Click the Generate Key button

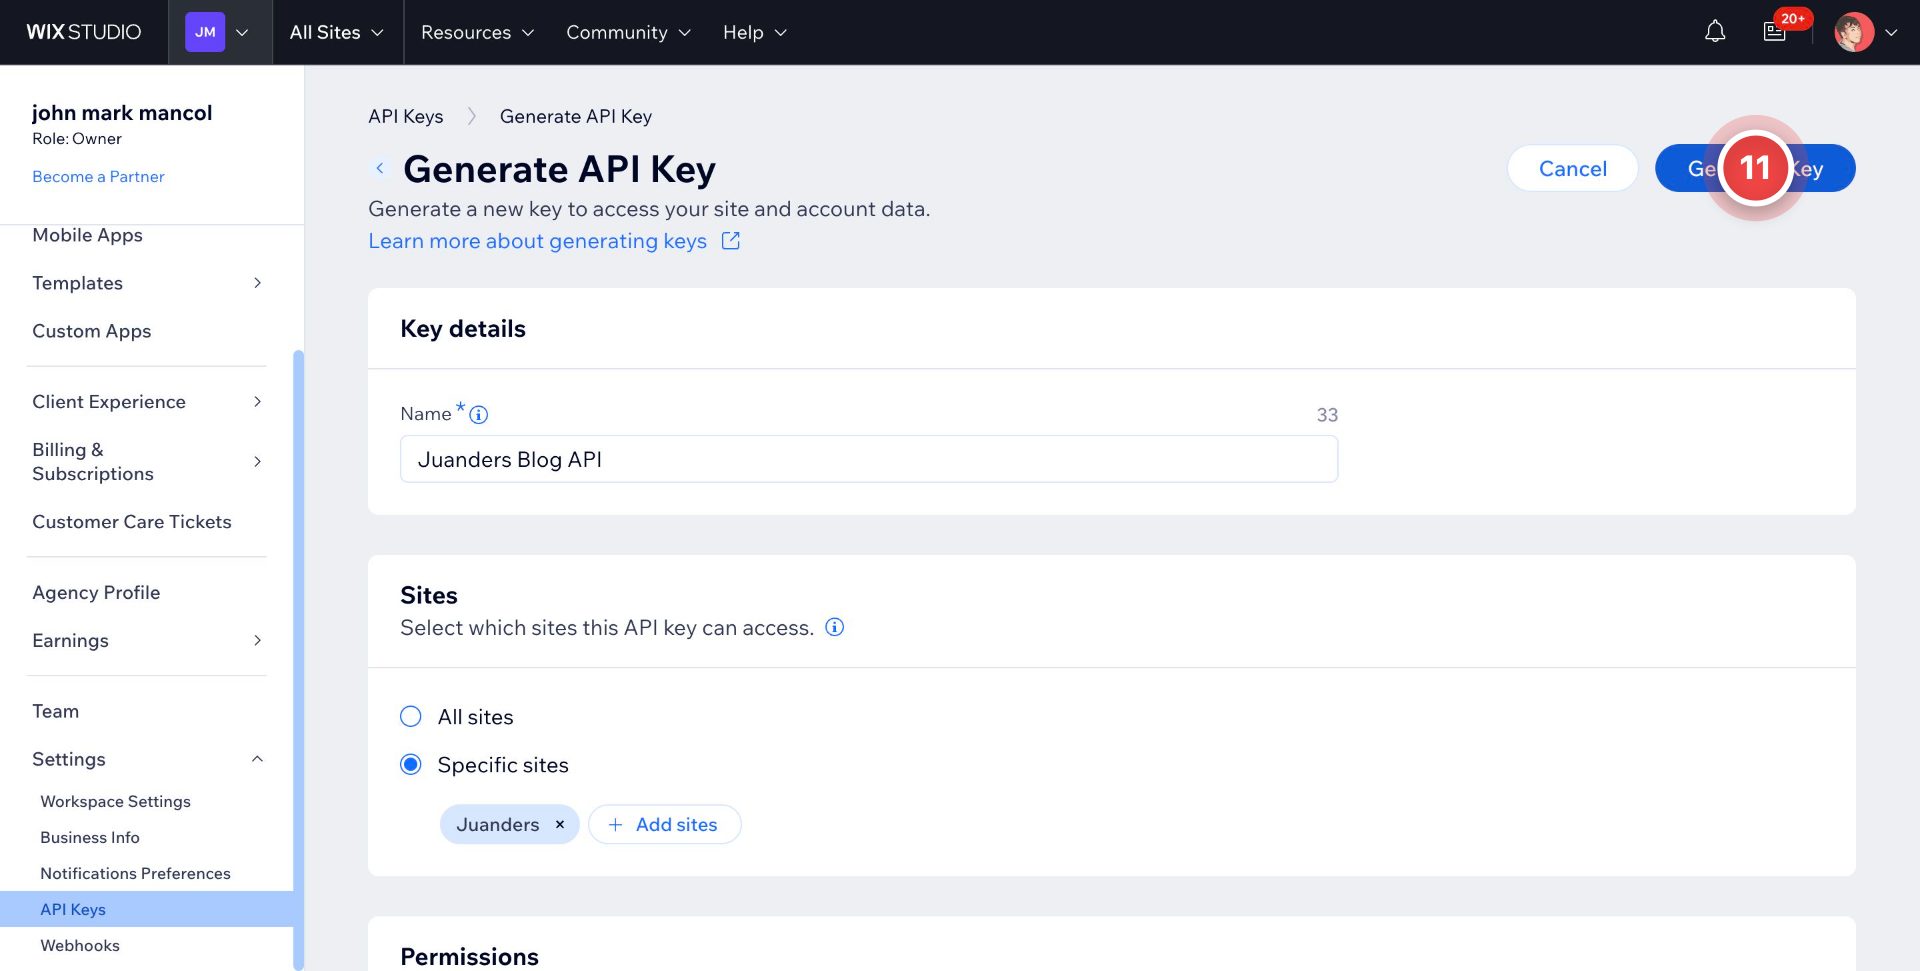pyautogui.click(x=1755, y=168)
